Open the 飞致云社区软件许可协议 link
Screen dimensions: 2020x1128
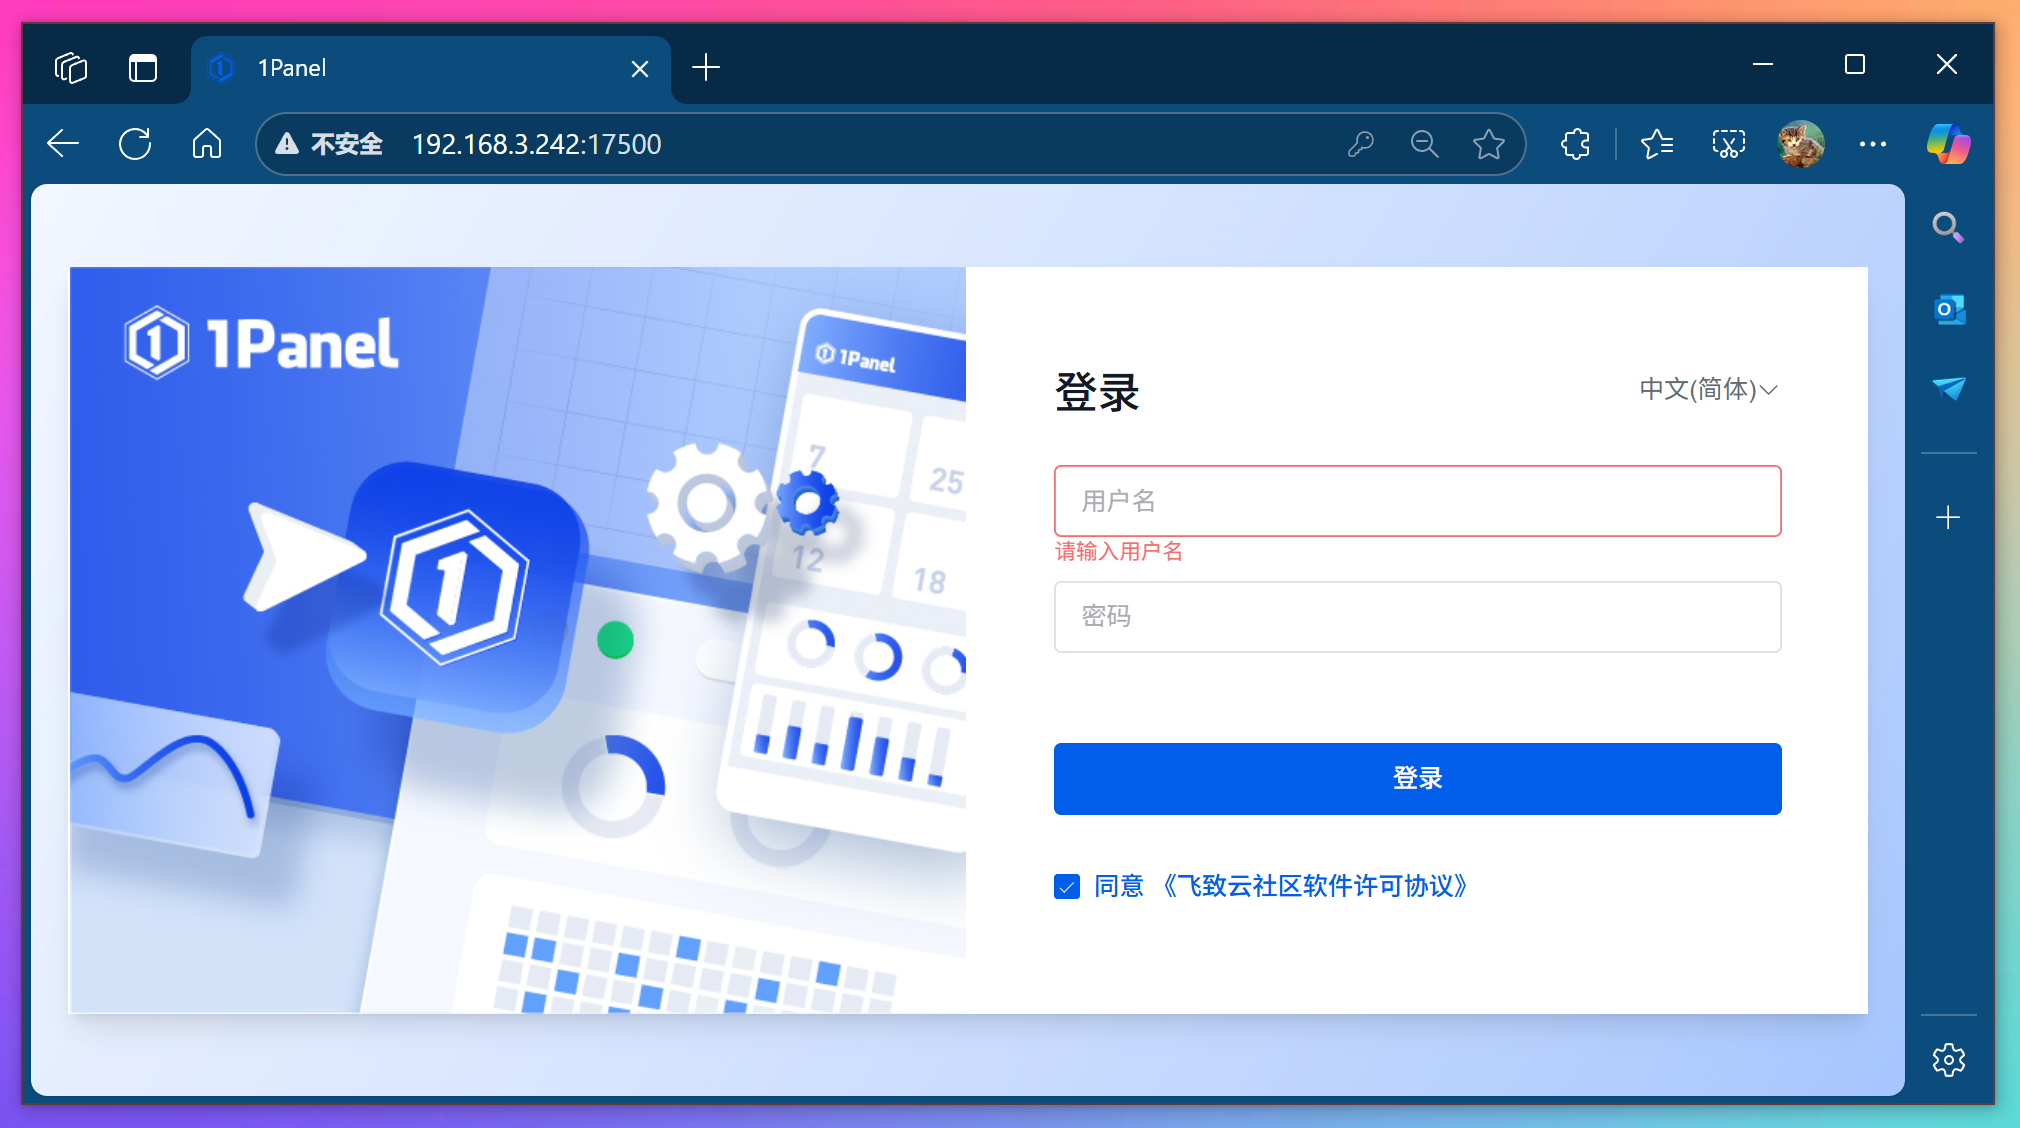pos(1314,886)
